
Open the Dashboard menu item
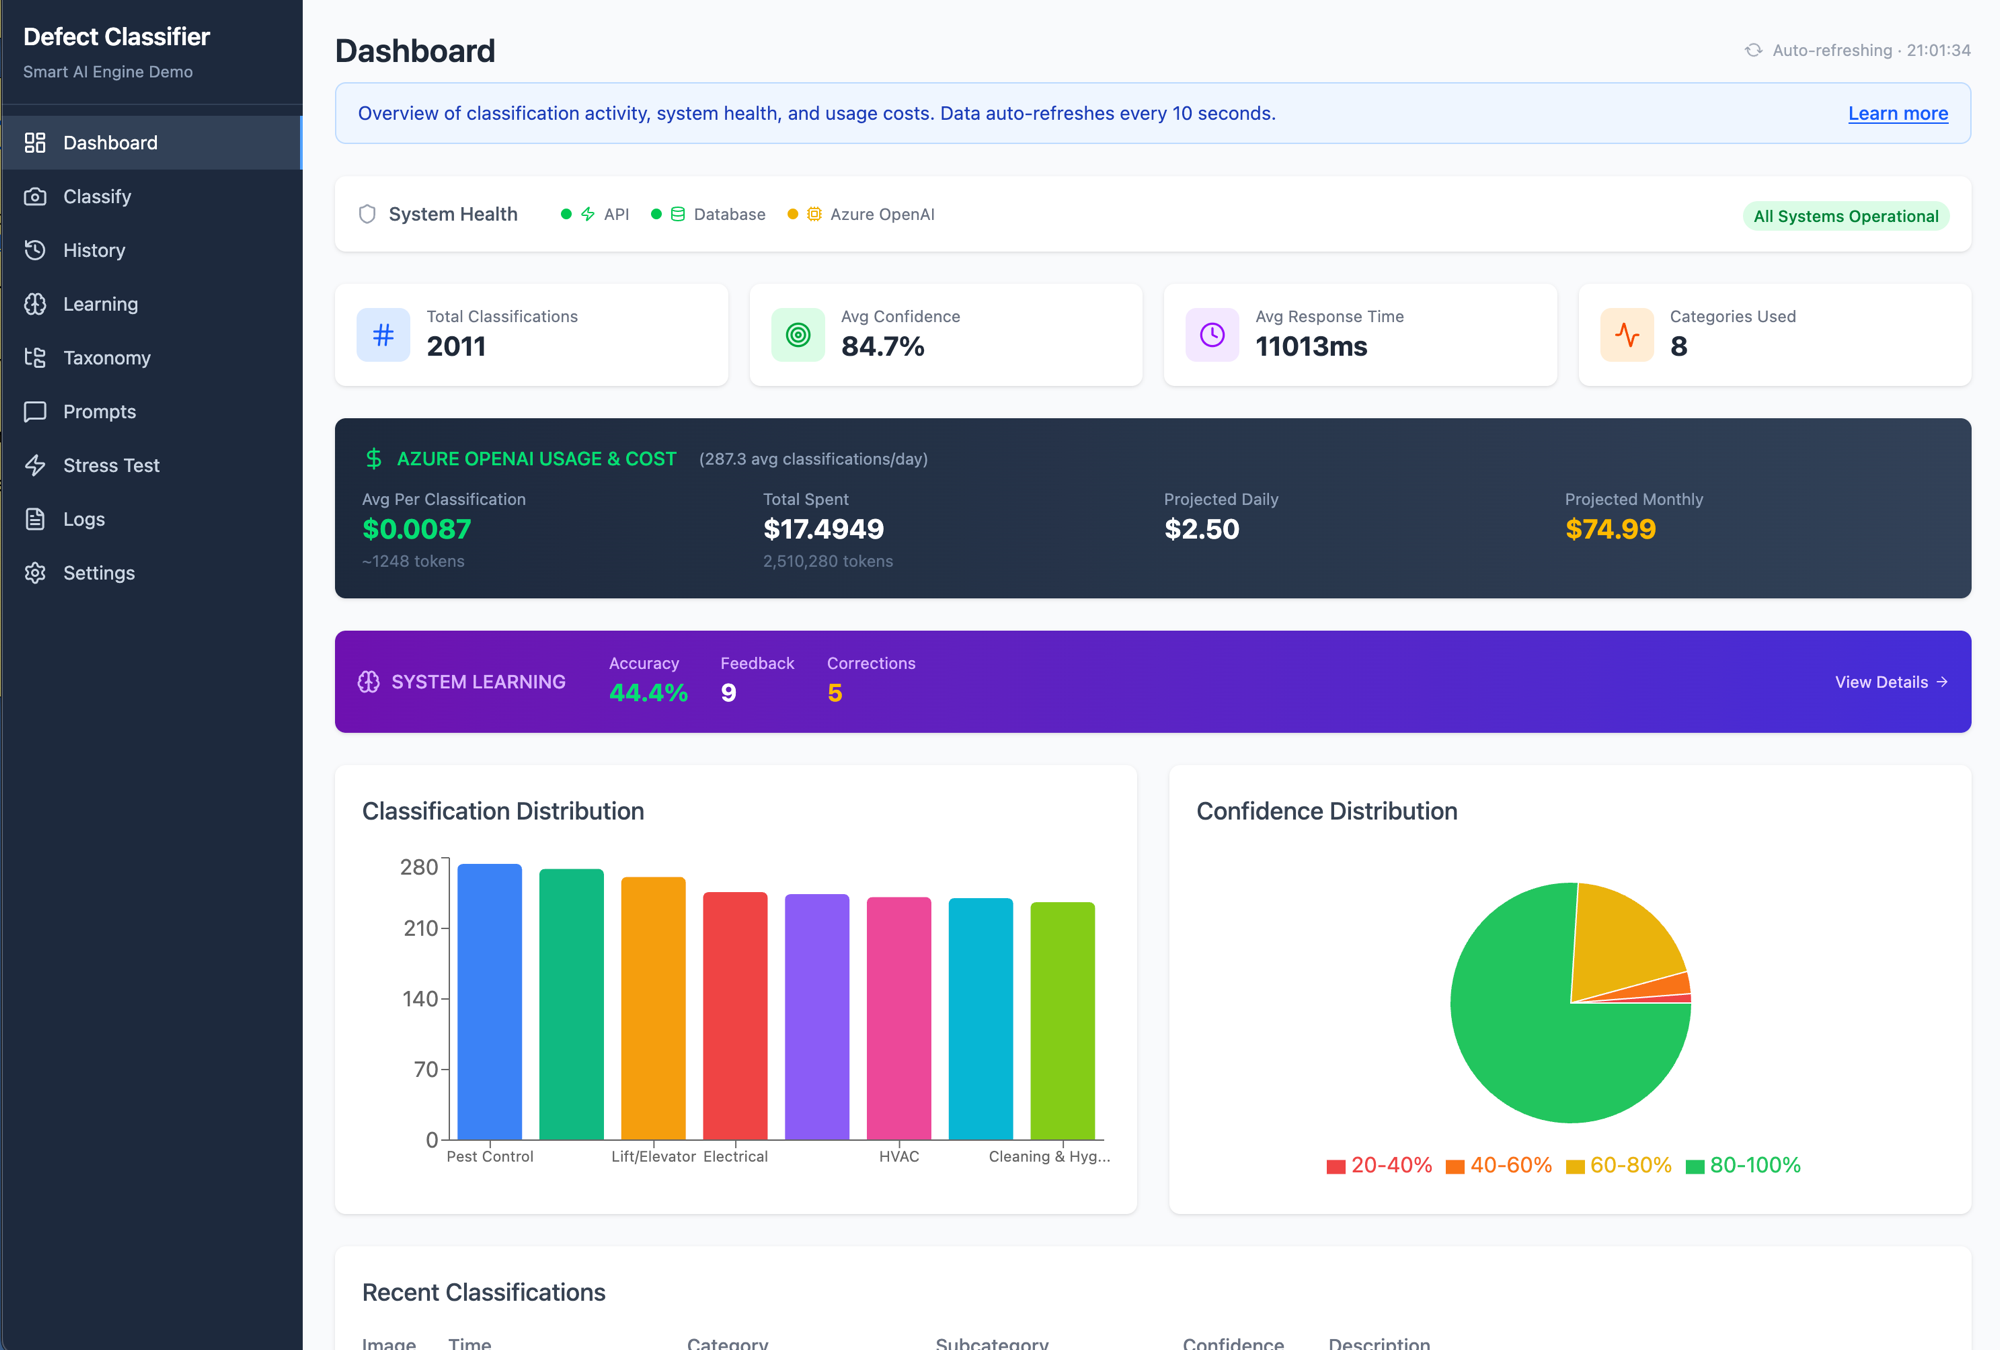pos(151,143)
